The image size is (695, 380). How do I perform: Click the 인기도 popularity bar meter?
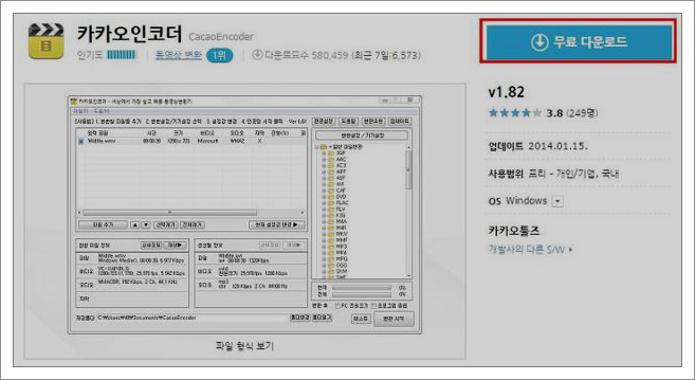click(x=121, y=55)
